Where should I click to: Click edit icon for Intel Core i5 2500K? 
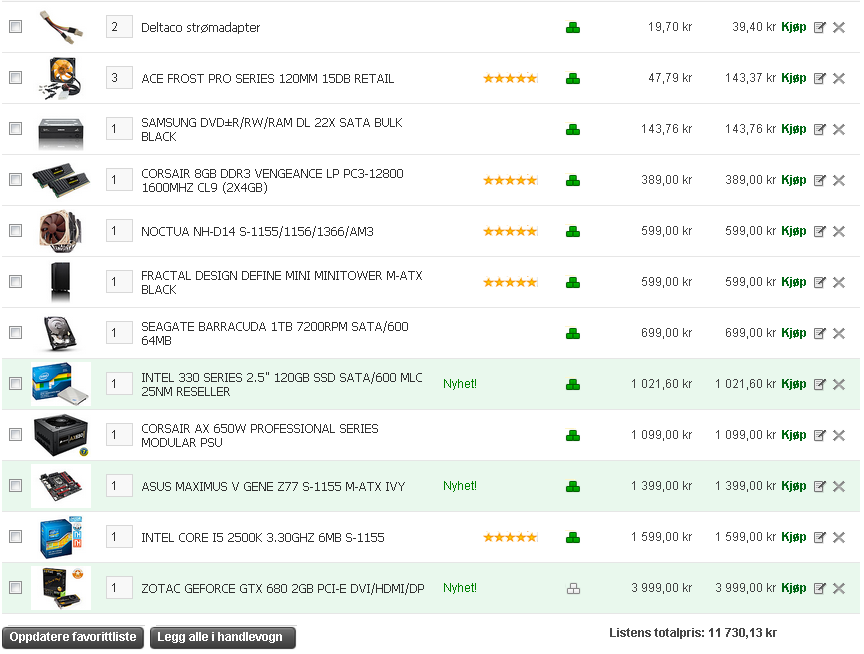(819, 537)
